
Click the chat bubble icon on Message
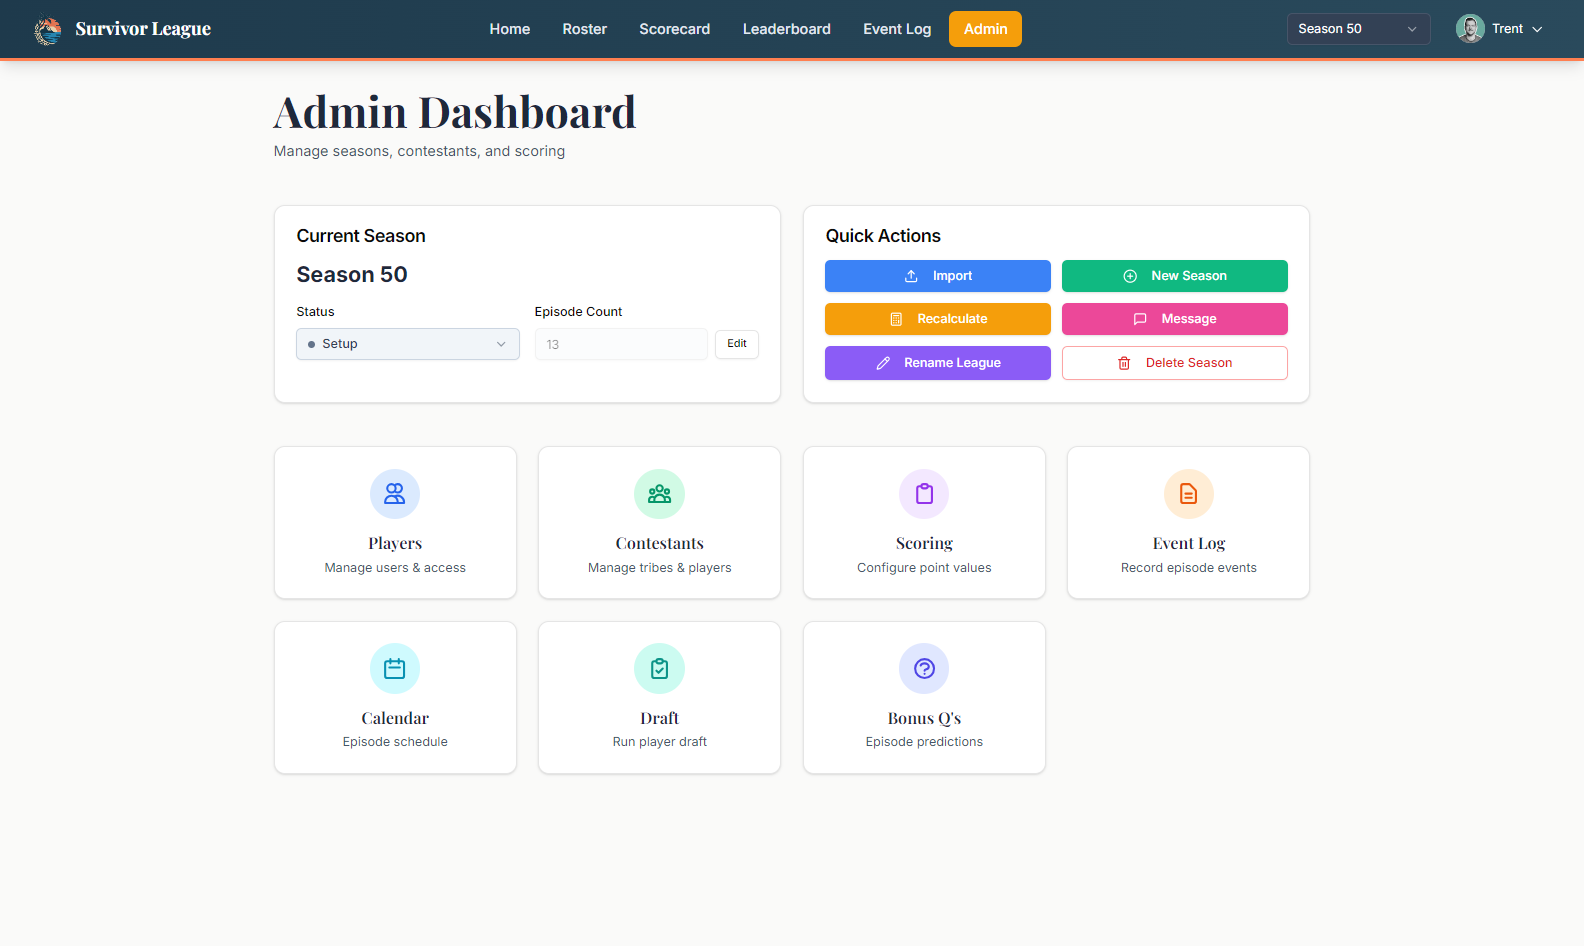coord(1140,319)
